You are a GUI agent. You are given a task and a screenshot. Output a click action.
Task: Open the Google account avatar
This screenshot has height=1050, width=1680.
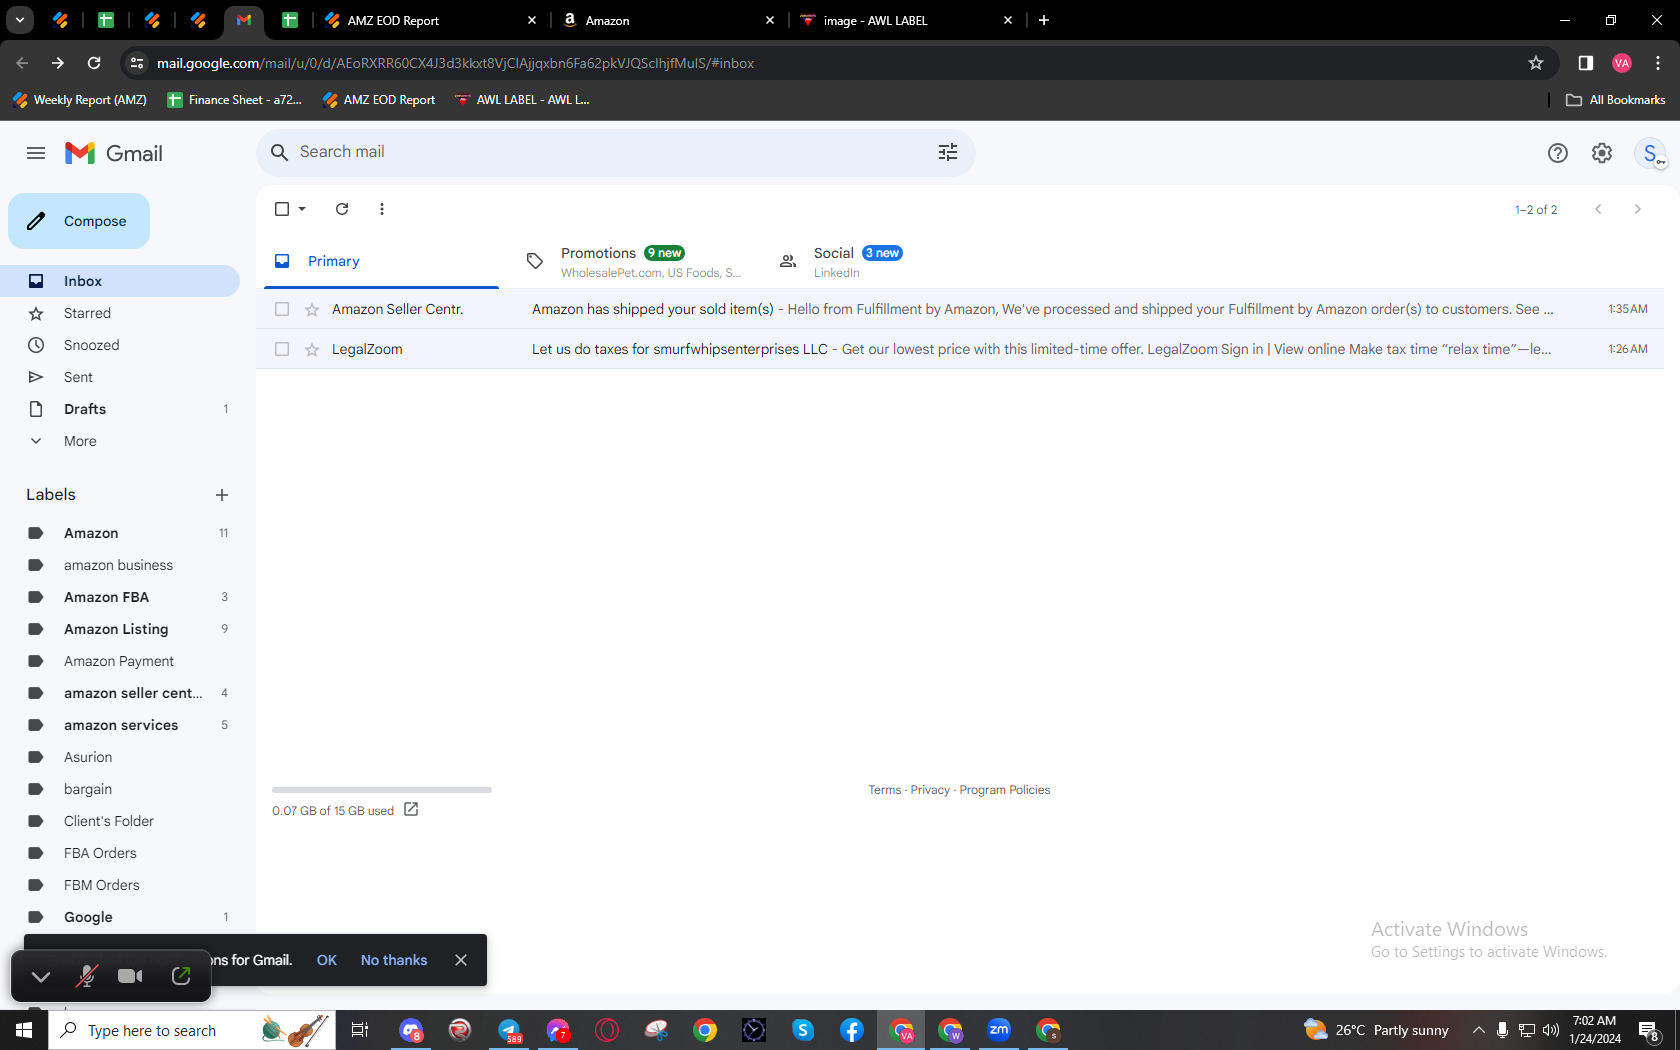point(1650,153)
